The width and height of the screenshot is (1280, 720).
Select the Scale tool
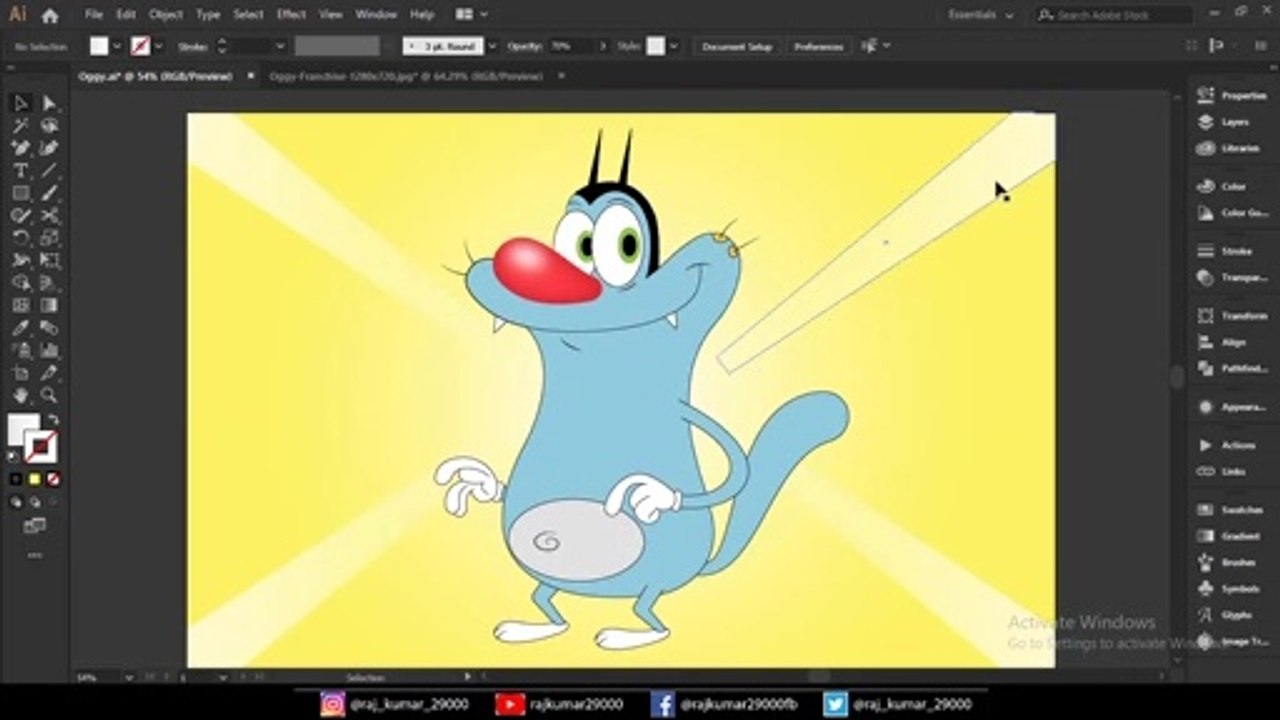point(49,238)
